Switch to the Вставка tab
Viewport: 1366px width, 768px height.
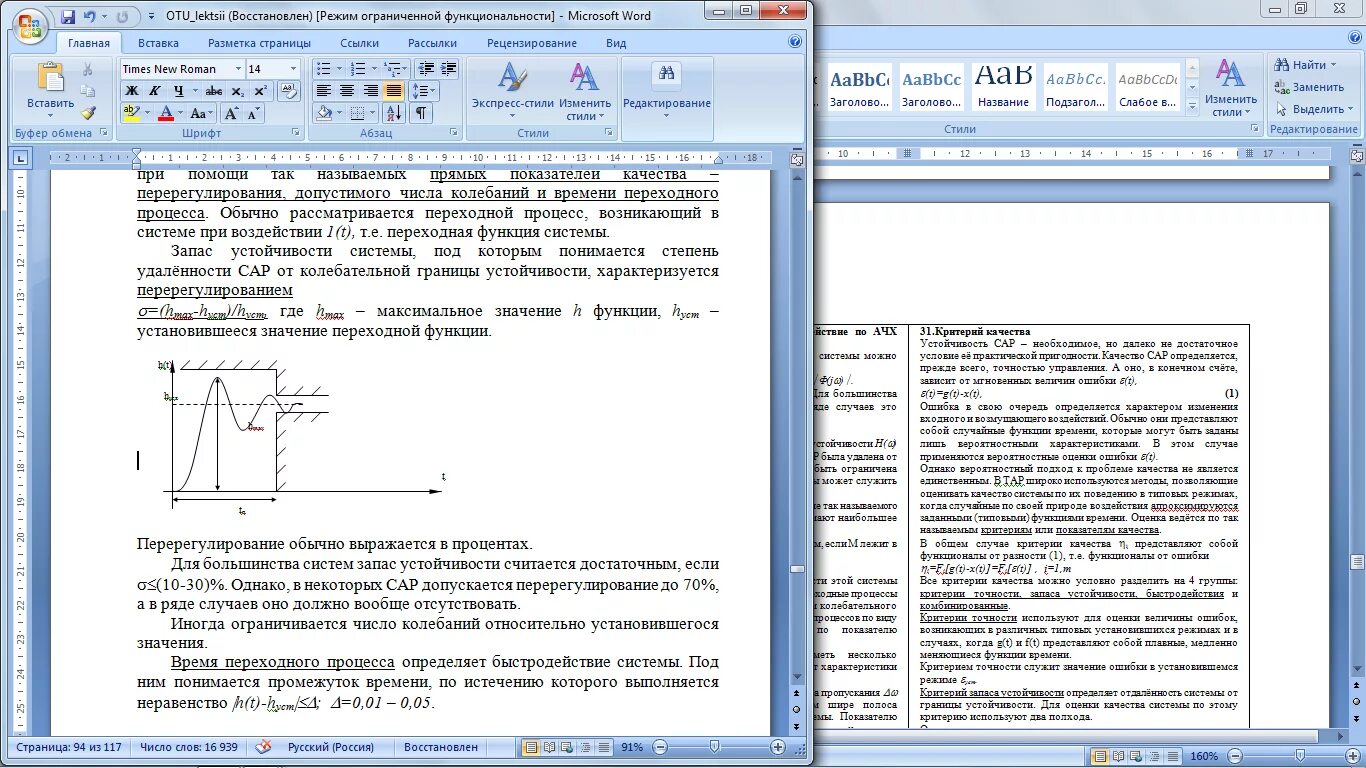(x=159, y=43)
